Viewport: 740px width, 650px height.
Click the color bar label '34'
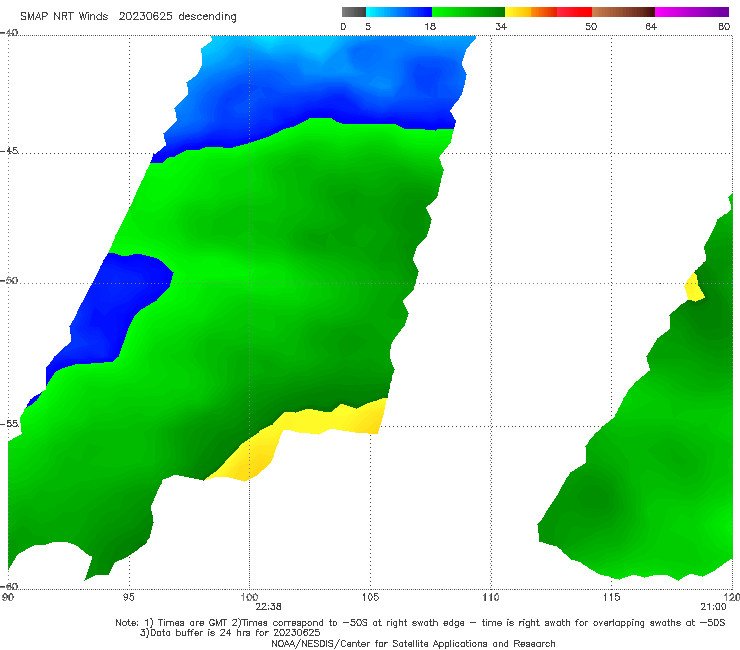501,27
